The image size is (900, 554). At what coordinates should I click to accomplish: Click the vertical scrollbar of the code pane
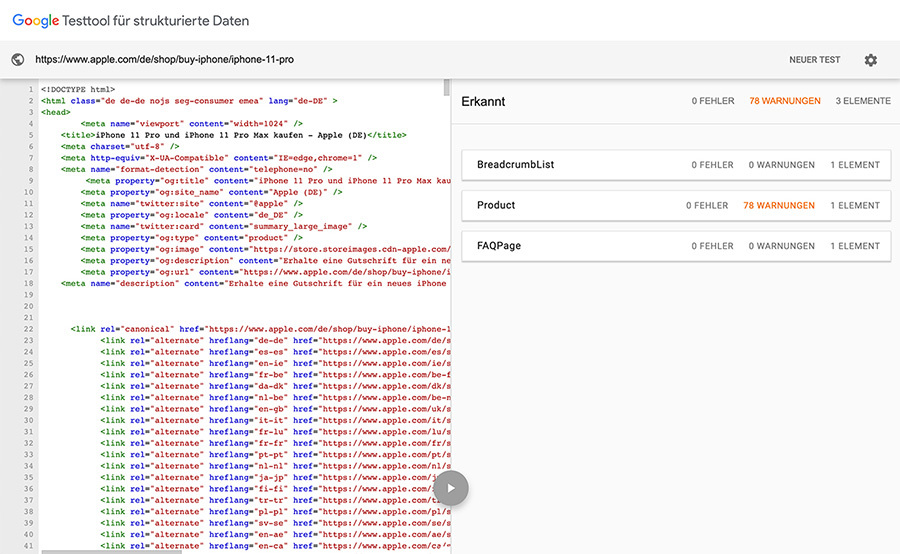(x=447, y=87)
